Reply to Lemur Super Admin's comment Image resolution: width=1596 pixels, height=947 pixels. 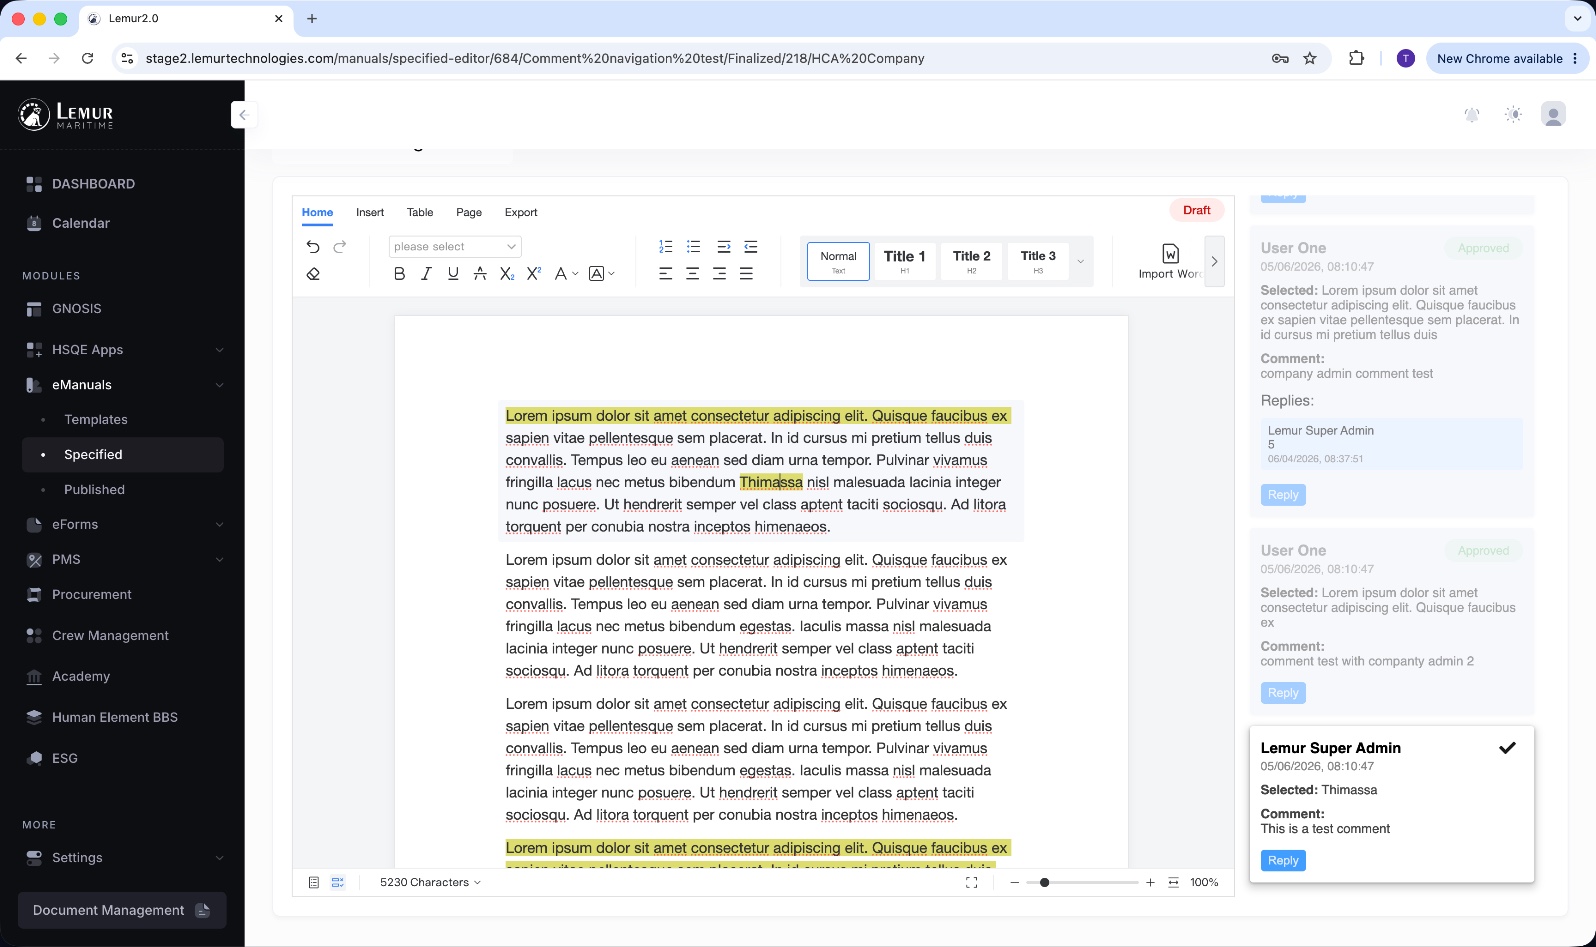1283,860
